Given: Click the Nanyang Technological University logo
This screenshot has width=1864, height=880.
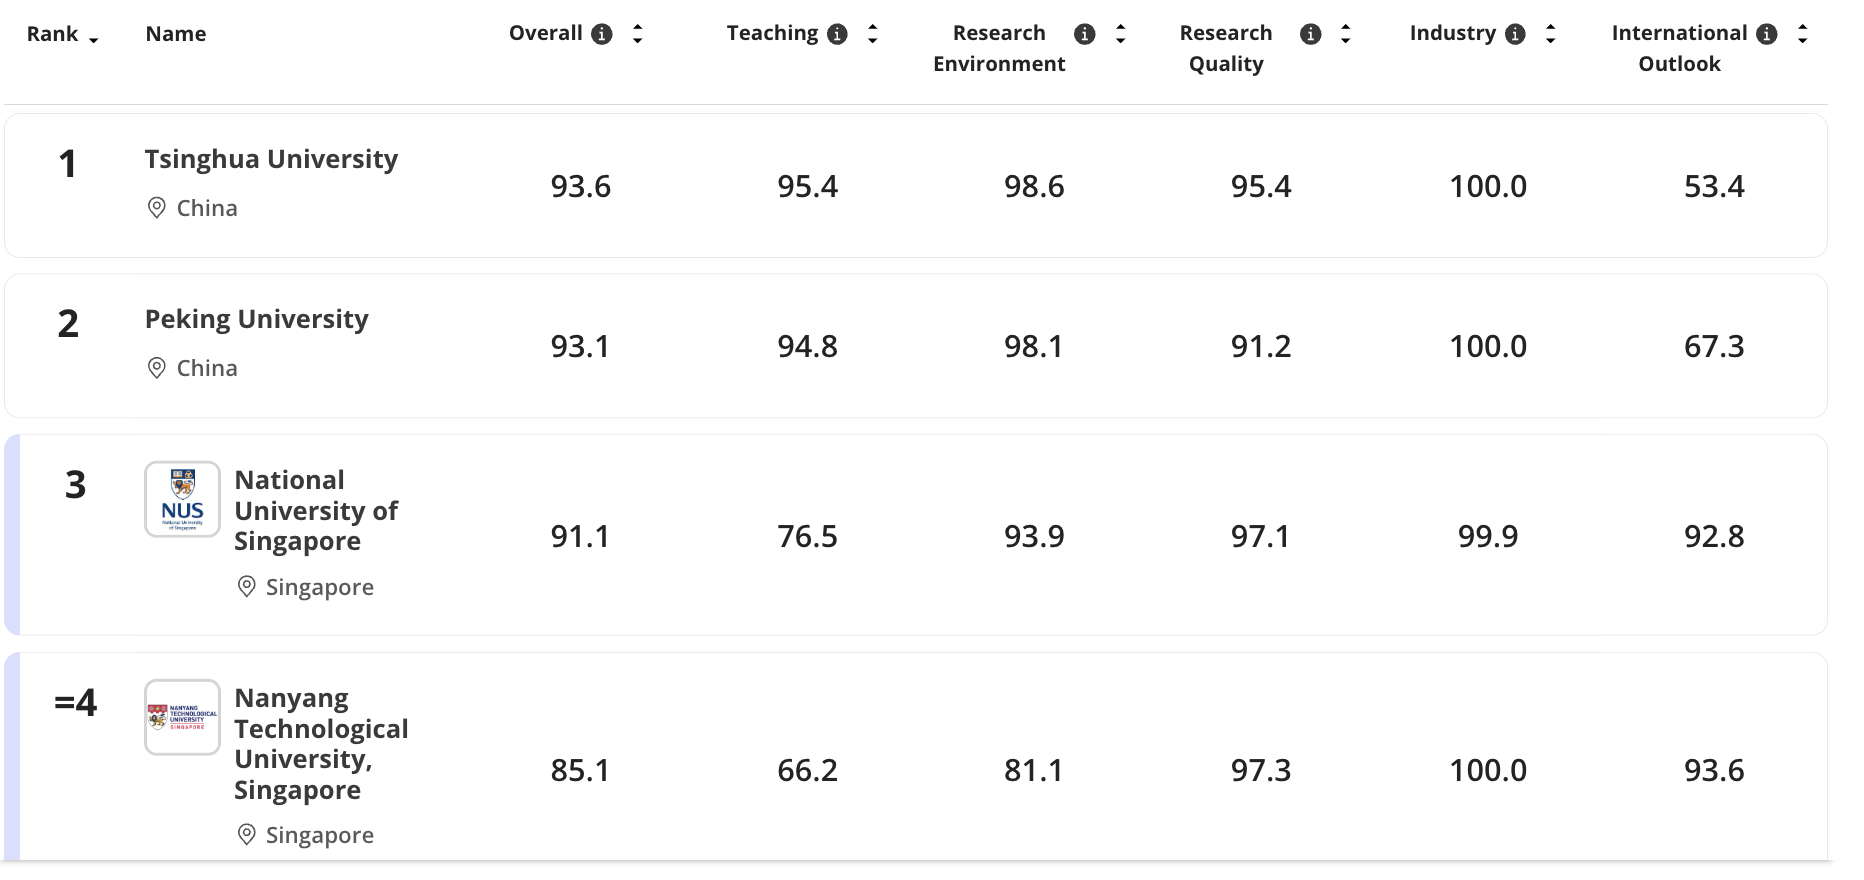Looking at the screenshot, I should tap(182, 717).
